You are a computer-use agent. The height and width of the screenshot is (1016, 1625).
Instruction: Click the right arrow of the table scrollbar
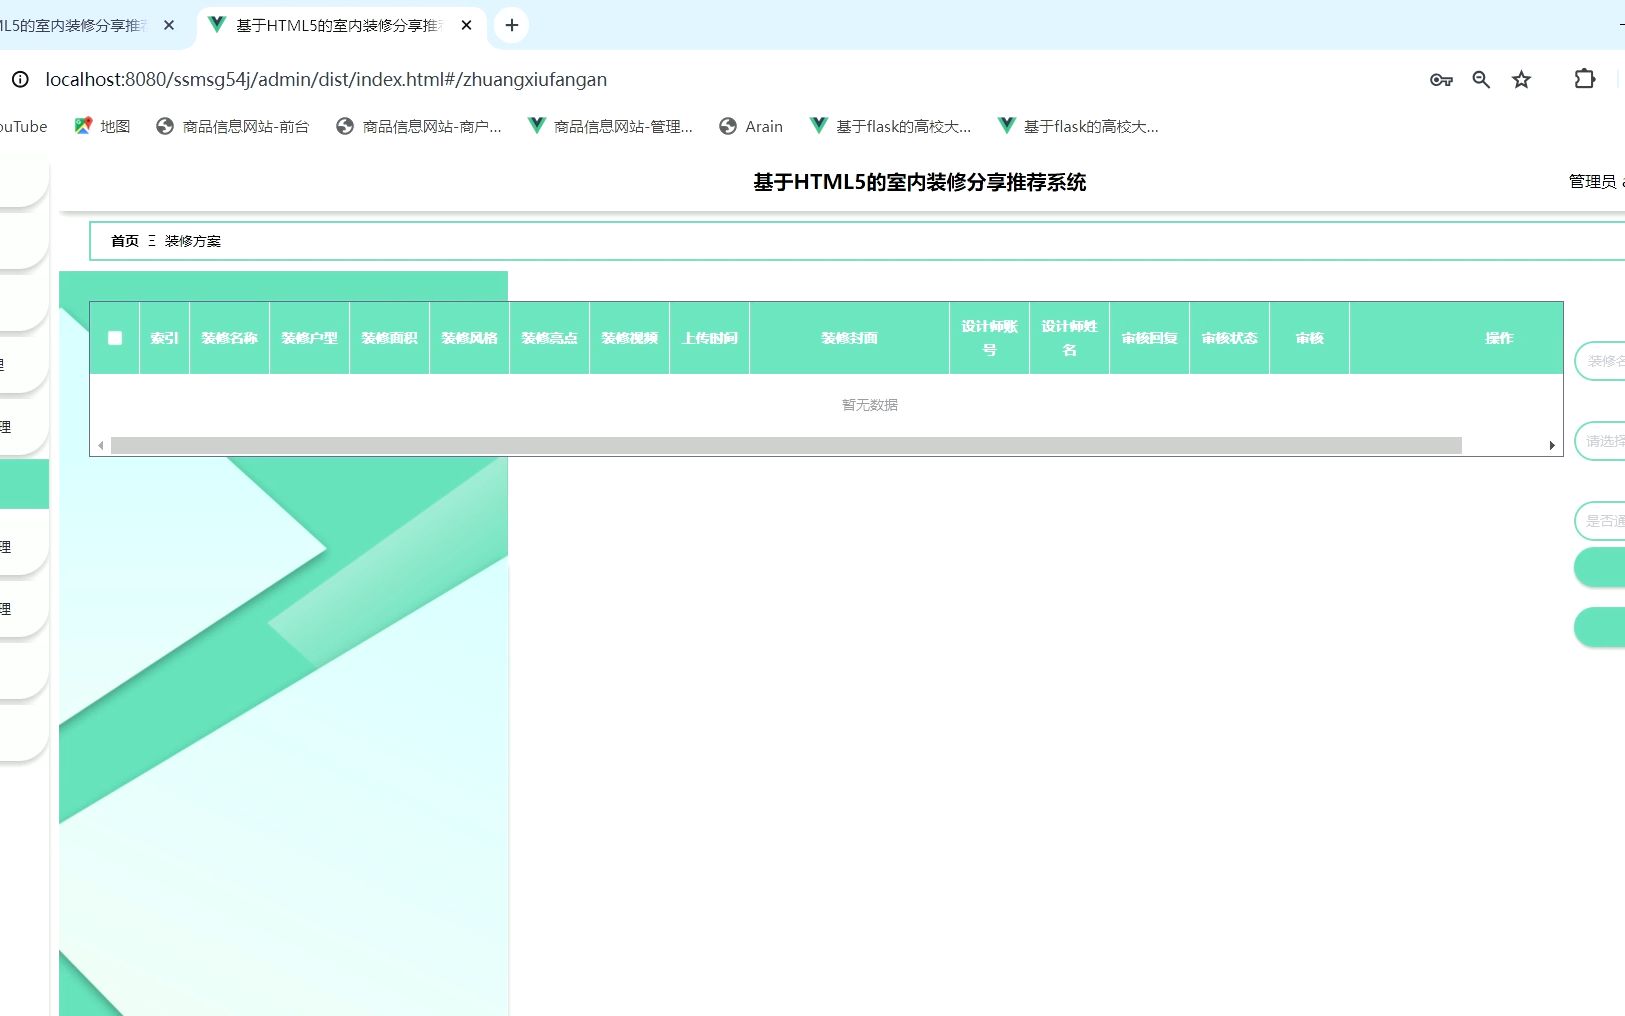(x=1551, y=443)
